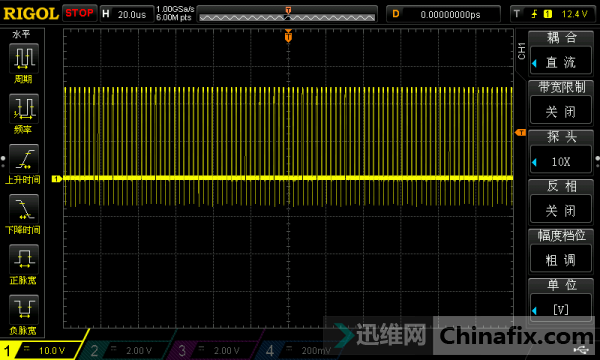
Task: Click the trigger level marker on the right edge
Action: pos(520,133)
